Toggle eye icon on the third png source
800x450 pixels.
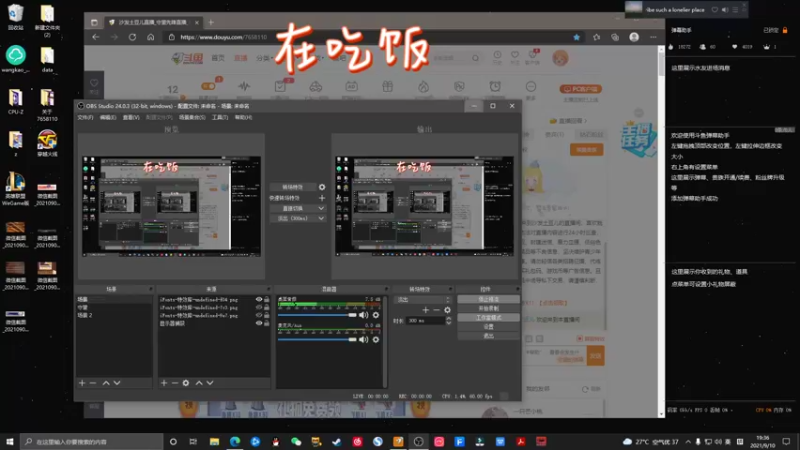[x=259, y=315]
